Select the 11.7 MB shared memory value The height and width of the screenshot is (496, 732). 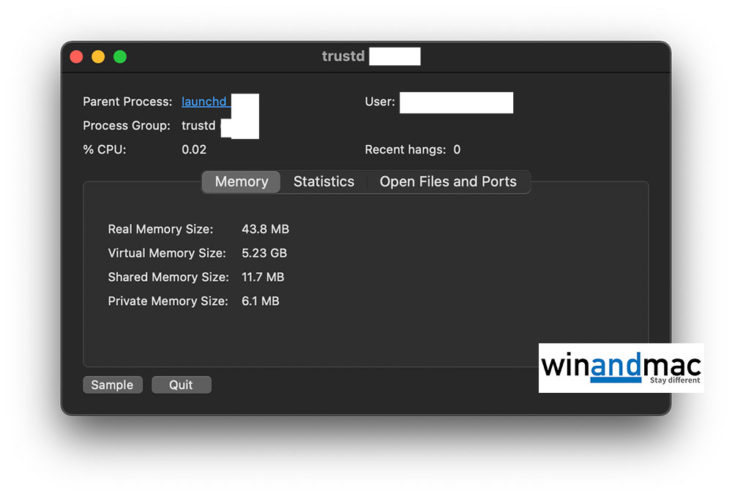[263, 278]
